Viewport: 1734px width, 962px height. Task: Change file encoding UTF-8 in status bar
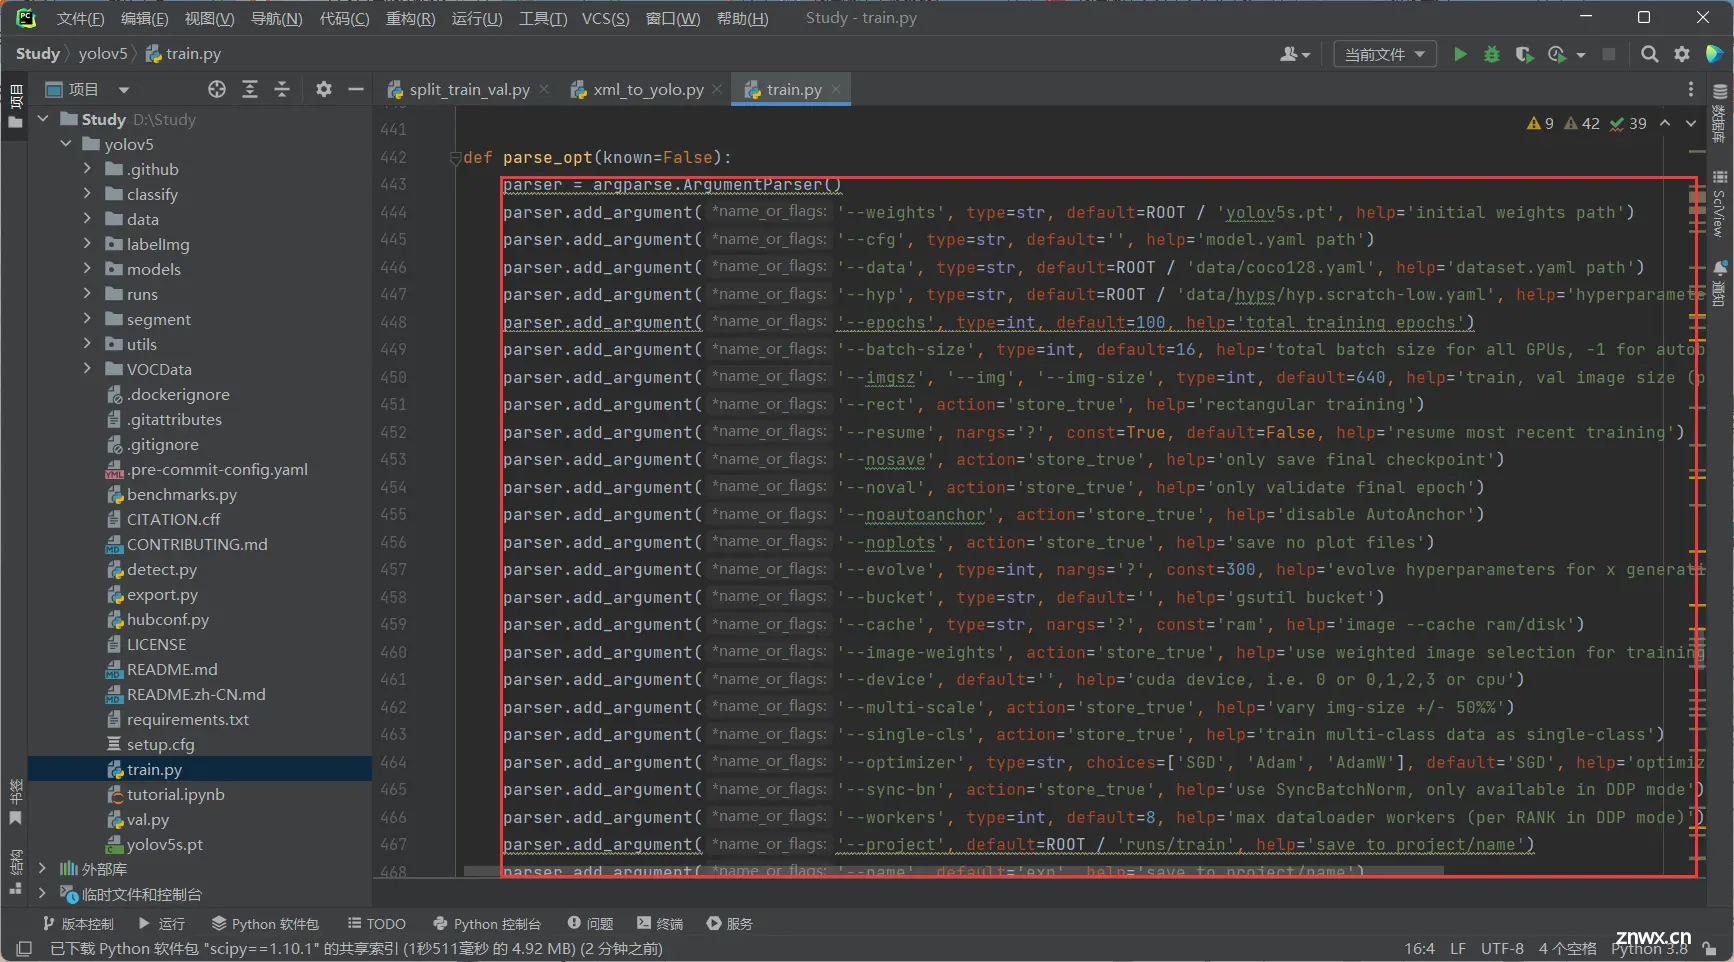coord(1502,949)
